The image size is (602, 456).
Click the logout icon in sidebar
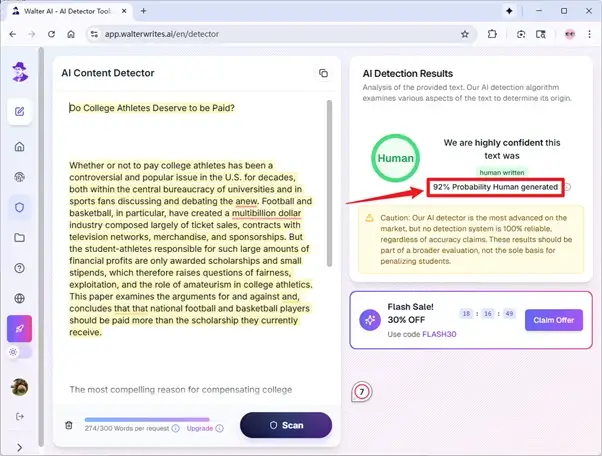coord(19,416)
